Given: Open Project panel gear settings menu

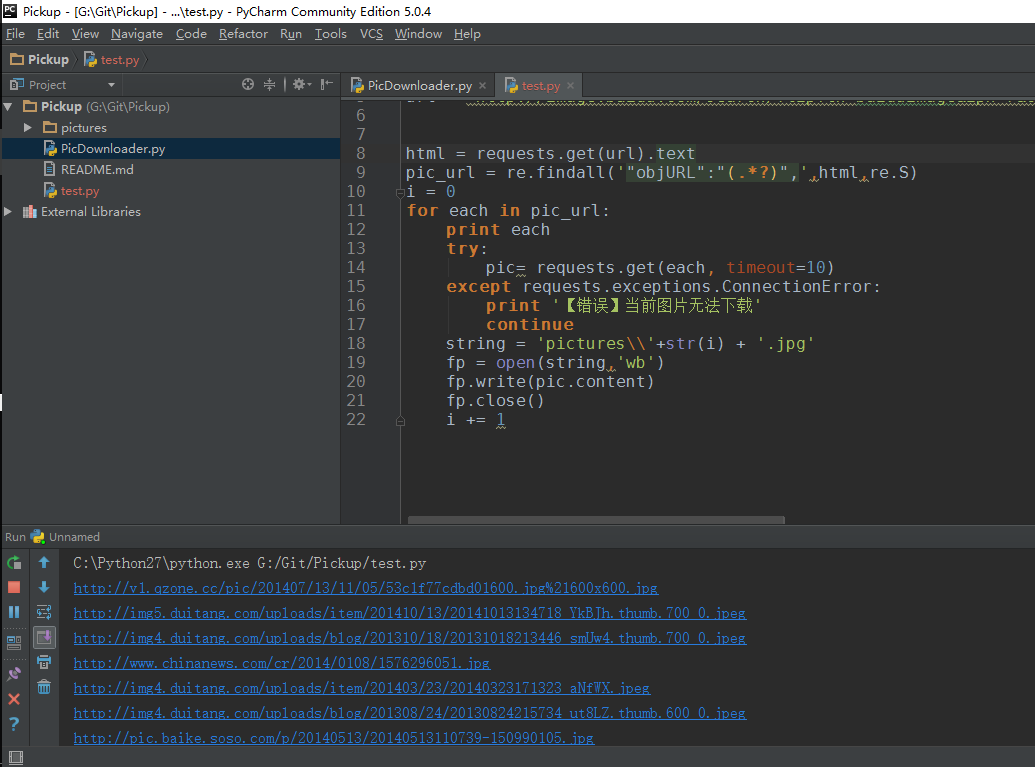Looking at the screenshot, I should [x=302, y=84].
